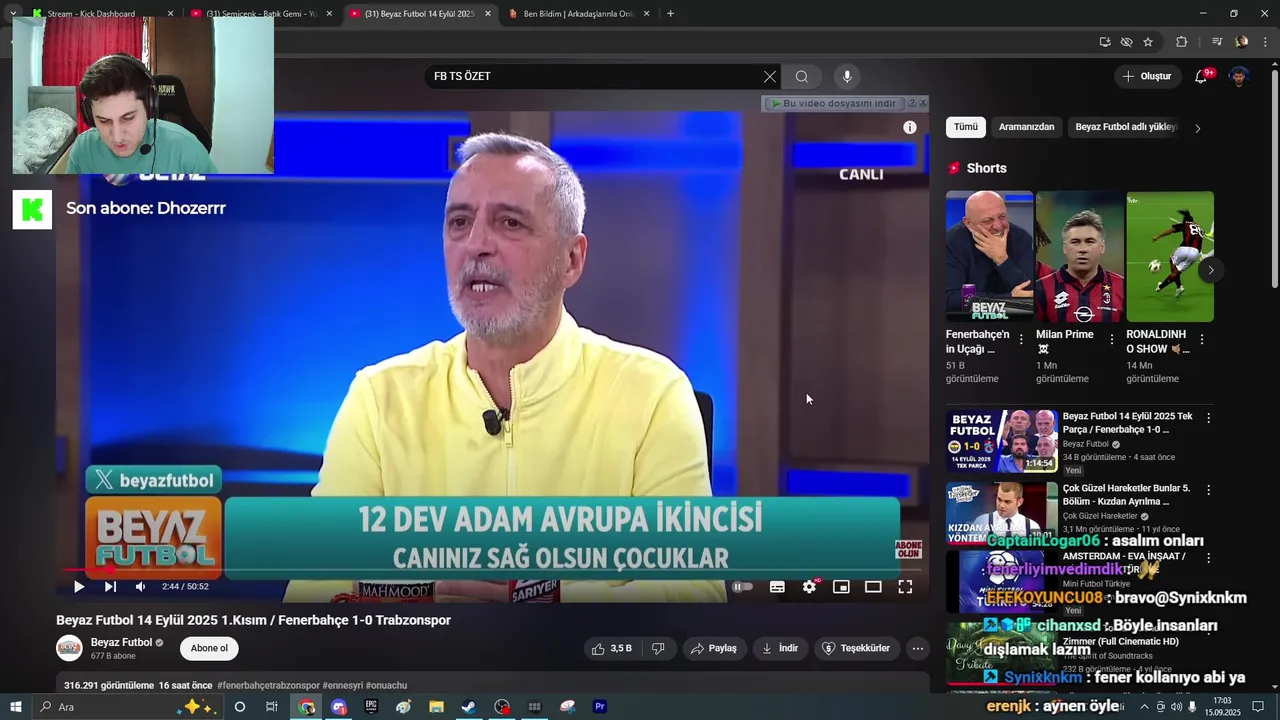Screen dimensions: 1280x720
Task: Open the Beyaz Futbol channel name link
Action: 121,642
